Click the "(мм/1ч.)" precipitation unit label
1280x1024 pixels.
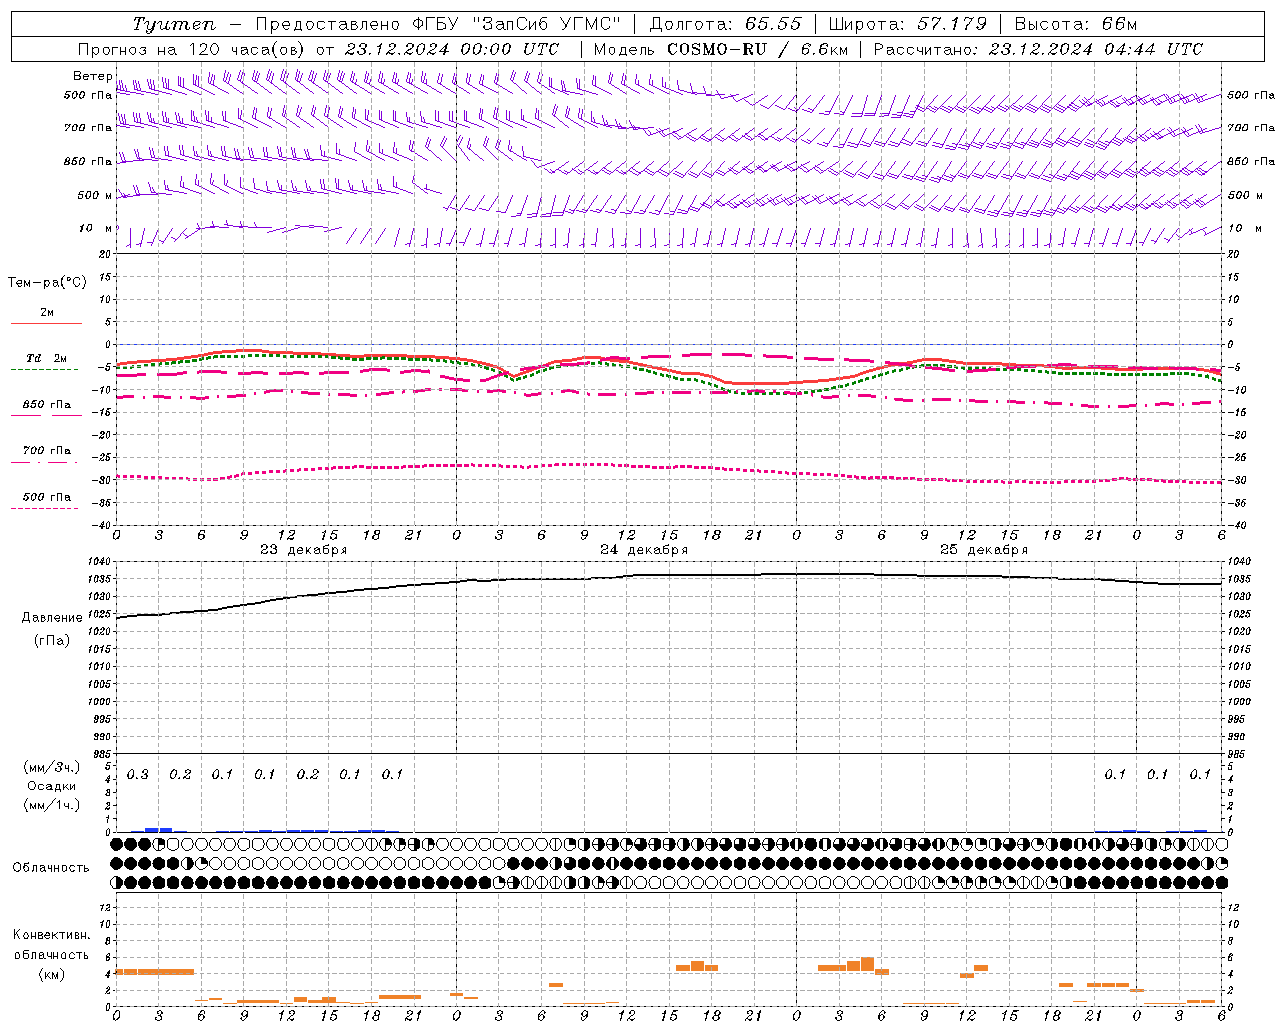coord(51,805)
